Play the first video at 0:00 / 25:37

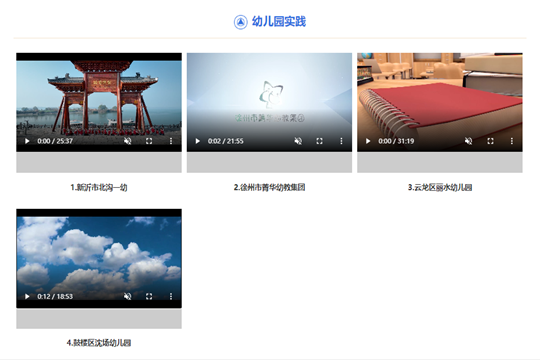[27, 141]
